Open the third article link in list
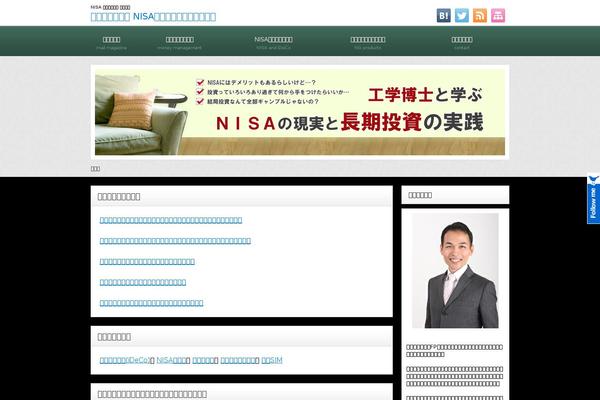 (147, 261)
